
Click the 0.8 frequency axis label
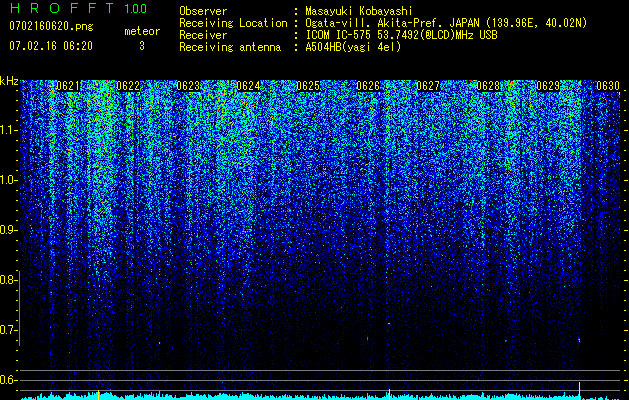point(7,280)
